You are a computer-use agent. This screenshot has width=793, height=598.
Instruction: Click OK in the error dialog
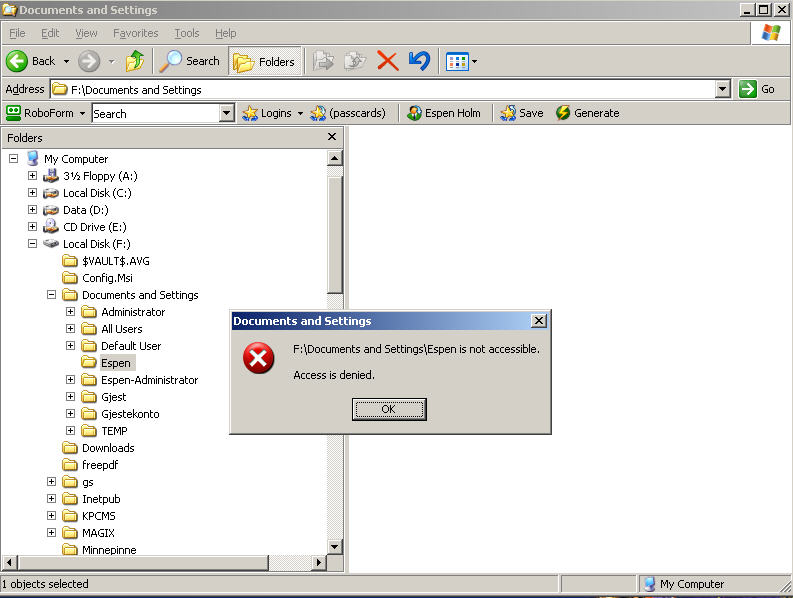[389, 409]
